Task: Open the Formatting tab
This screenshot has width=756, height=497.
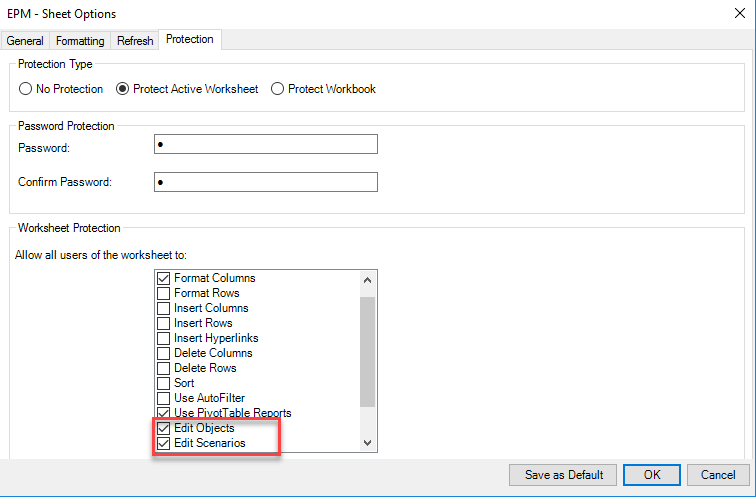Action: point(80,40)
